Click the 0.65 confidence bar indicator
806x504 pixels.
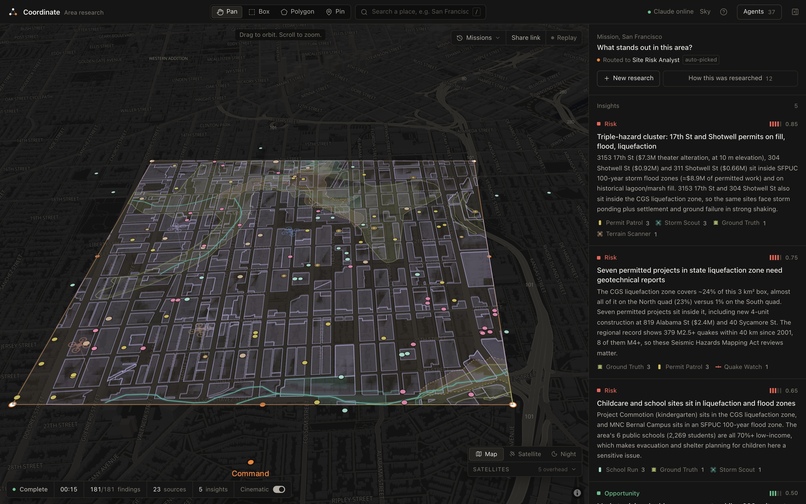coord(775,391)
